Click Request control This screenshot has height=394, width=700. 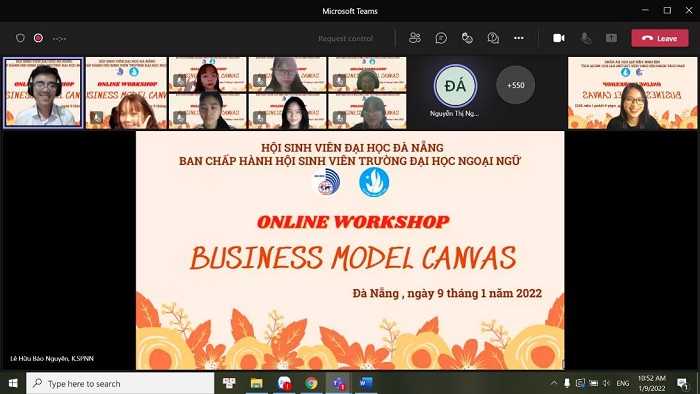coord(346,39)
